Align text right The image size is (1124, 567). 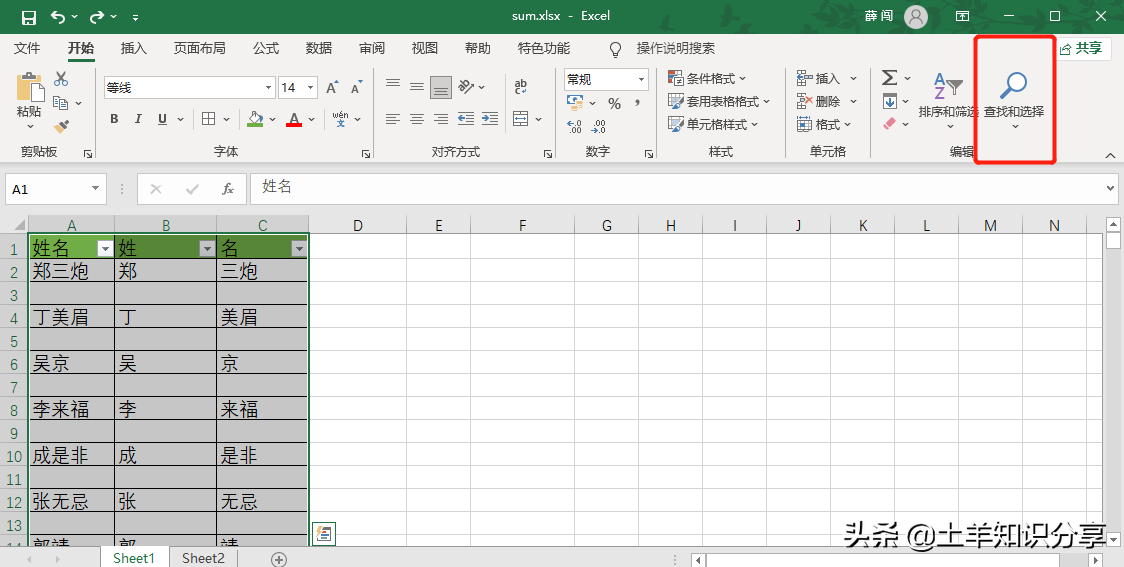(442, 119)
